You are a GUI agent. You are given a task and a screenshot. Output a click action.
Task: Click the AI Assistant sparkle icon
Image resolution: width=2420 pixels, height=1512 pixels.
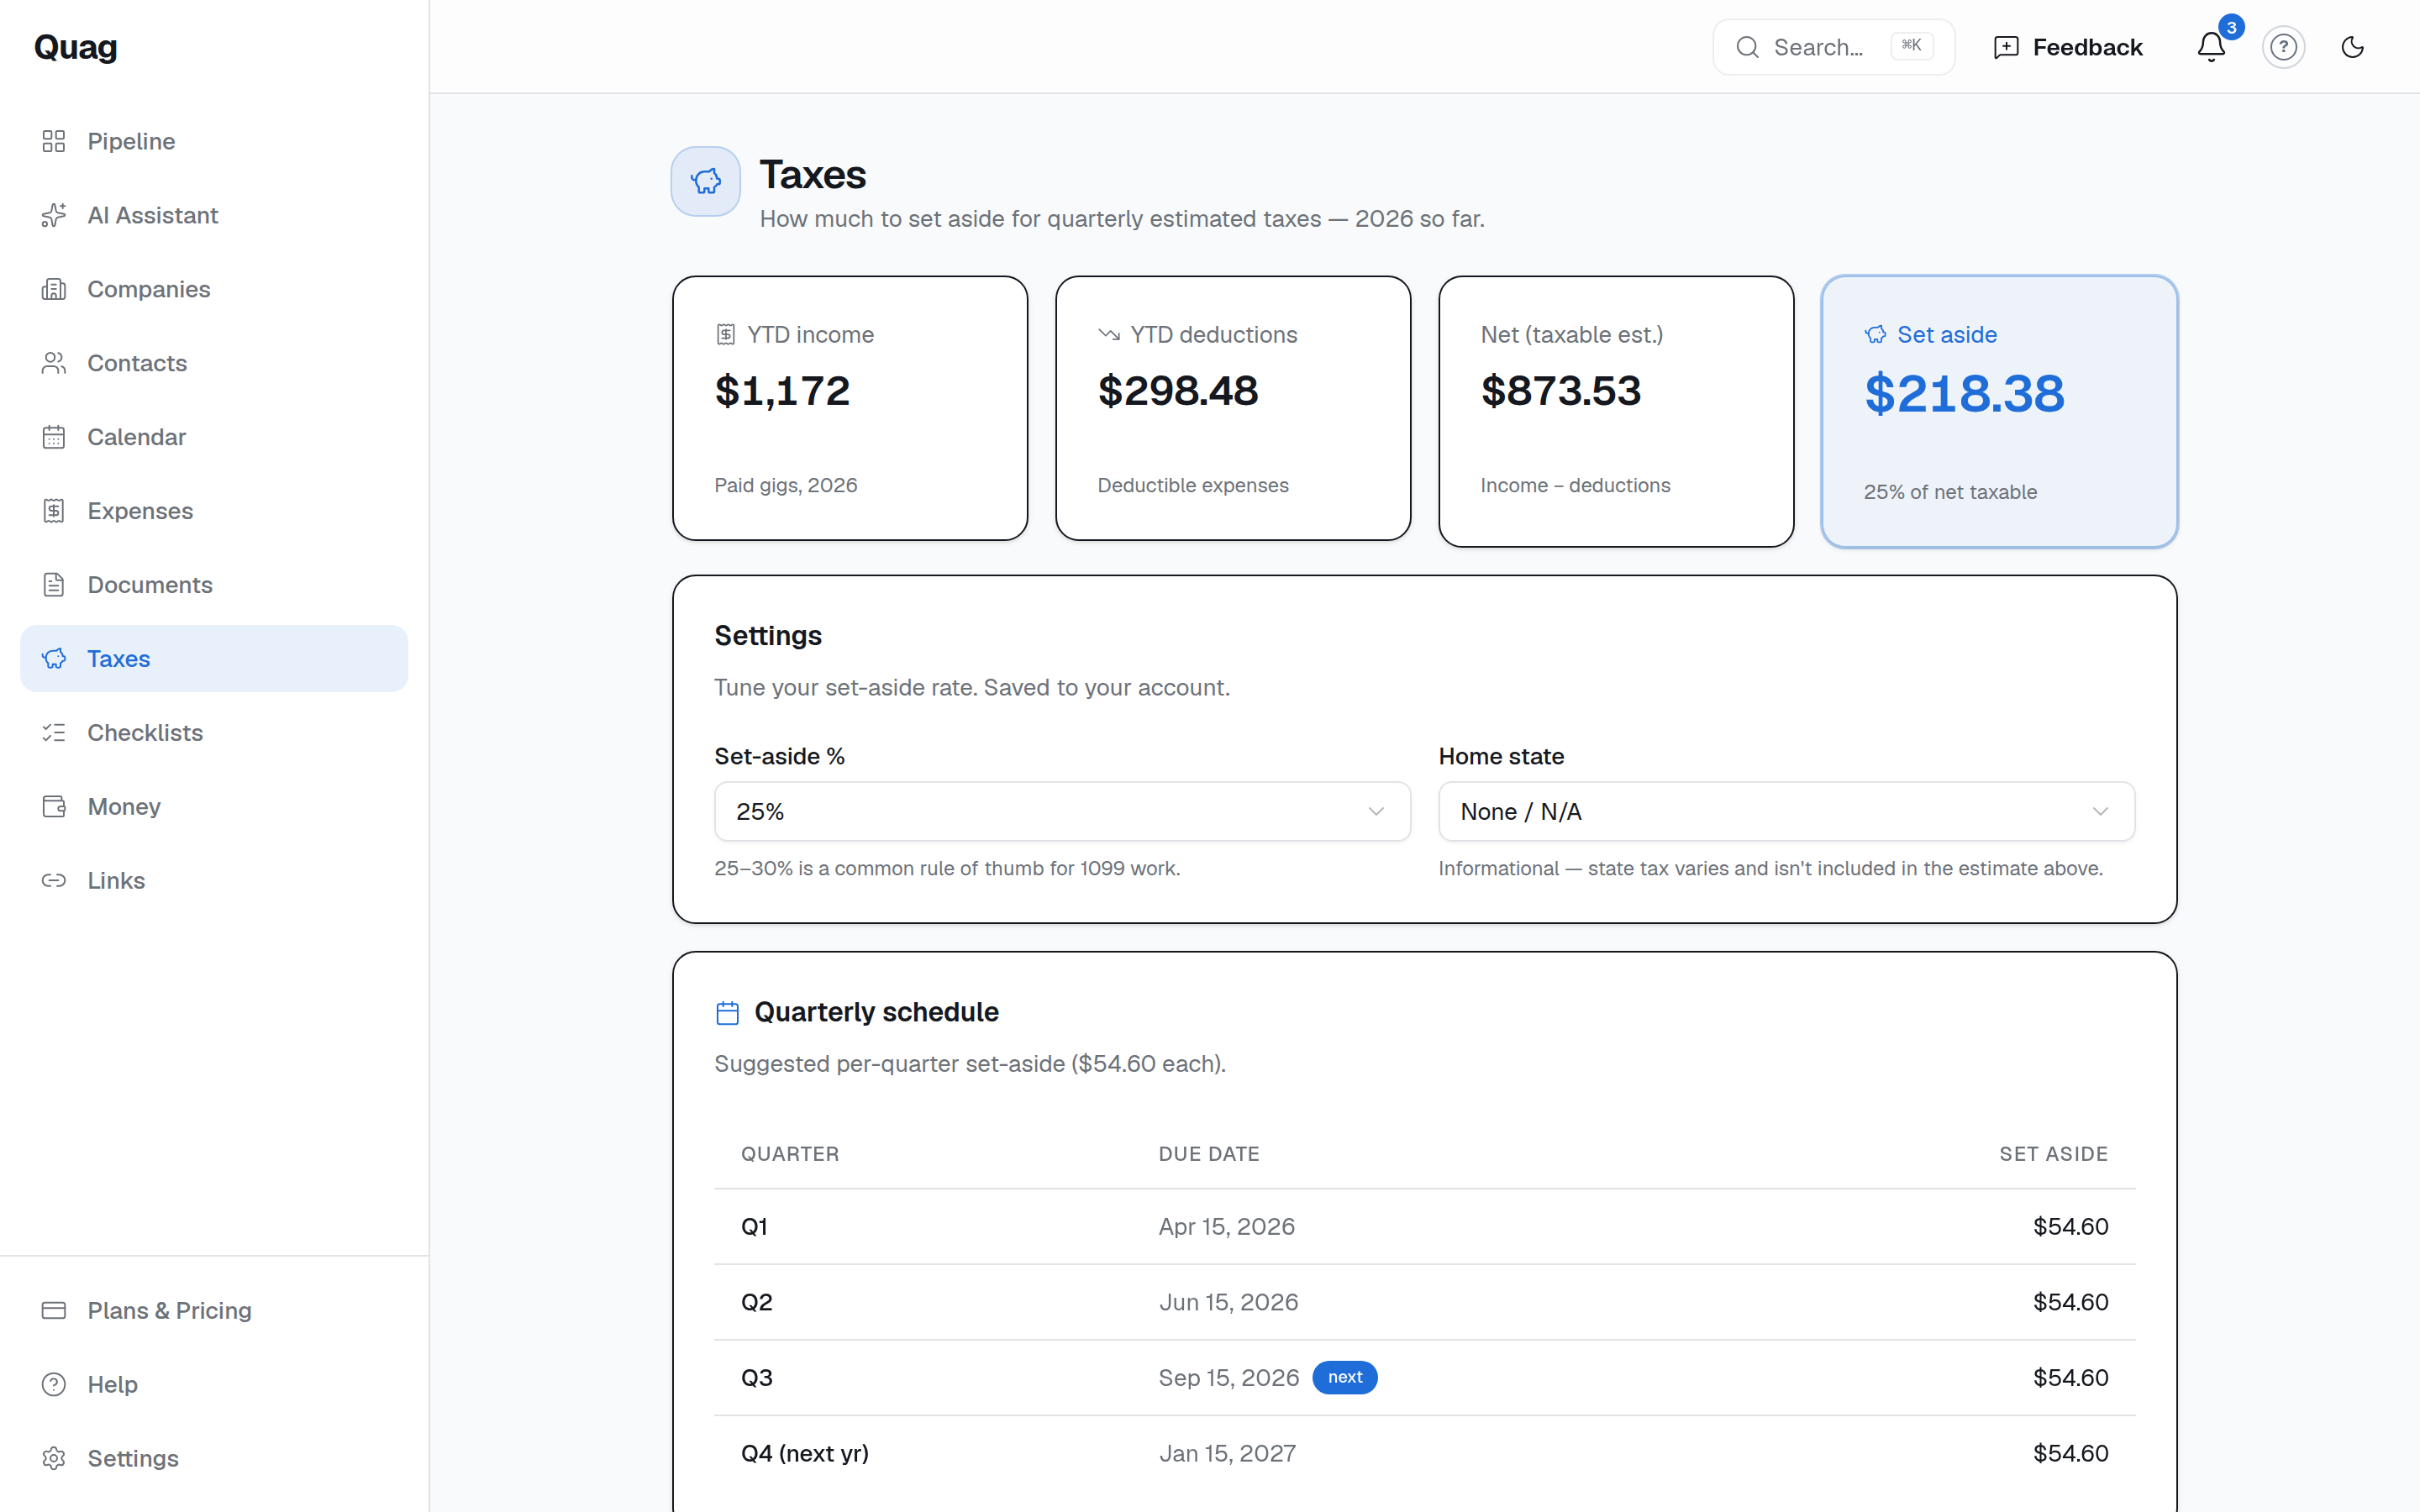coord(54,215)
